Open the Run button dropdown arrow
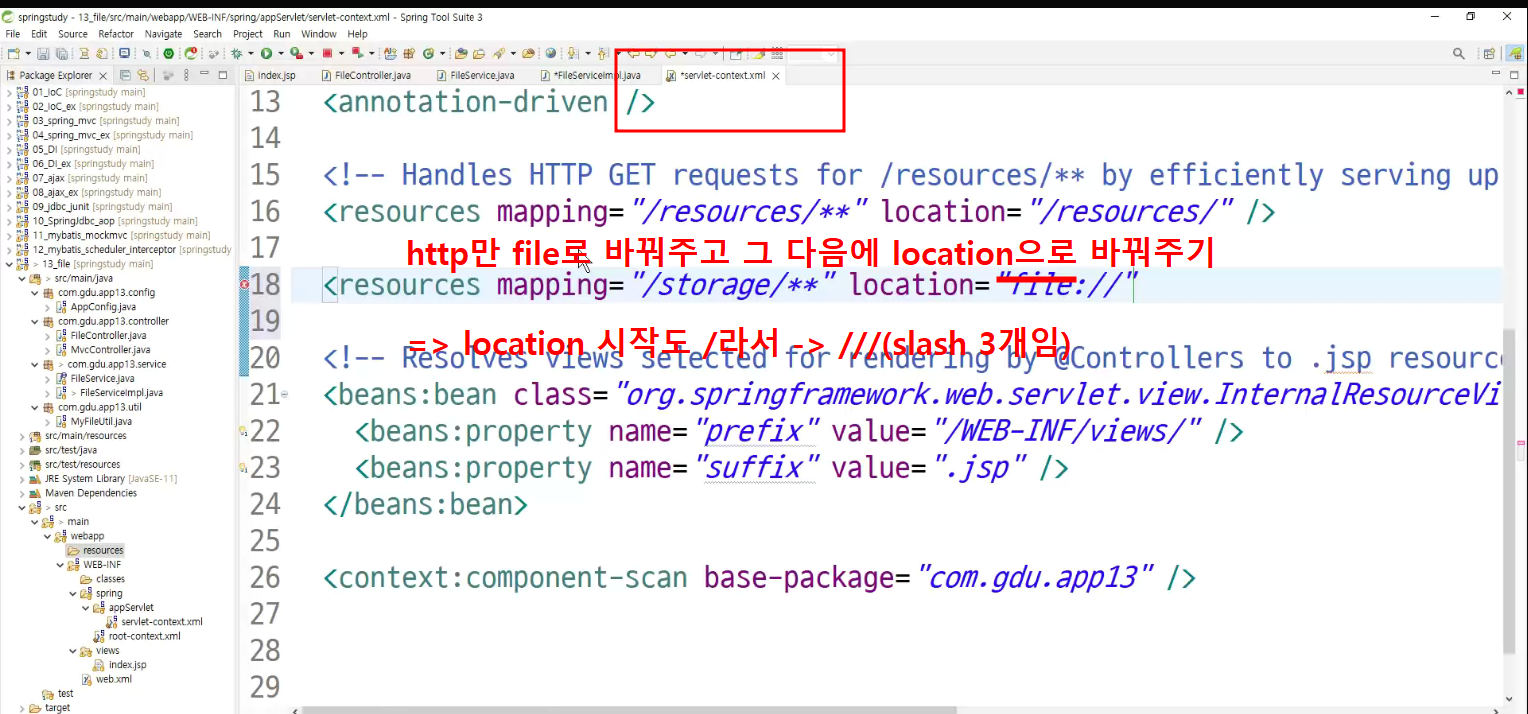 pyautogui.click(x=281, y=53)
